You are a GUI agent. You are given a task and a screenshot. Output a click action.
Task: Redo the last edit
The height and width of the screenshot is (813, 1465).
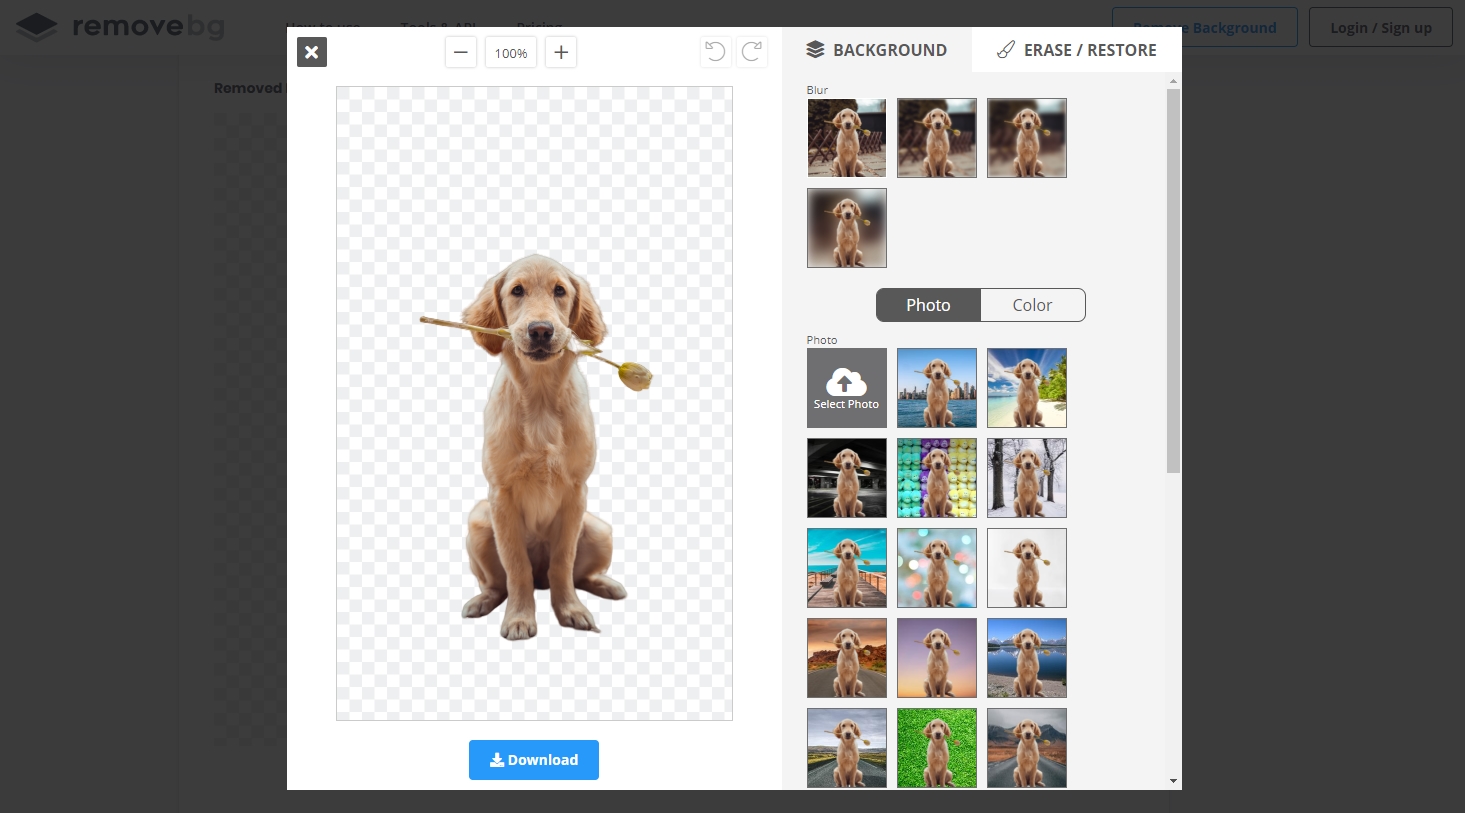[752, 52]
